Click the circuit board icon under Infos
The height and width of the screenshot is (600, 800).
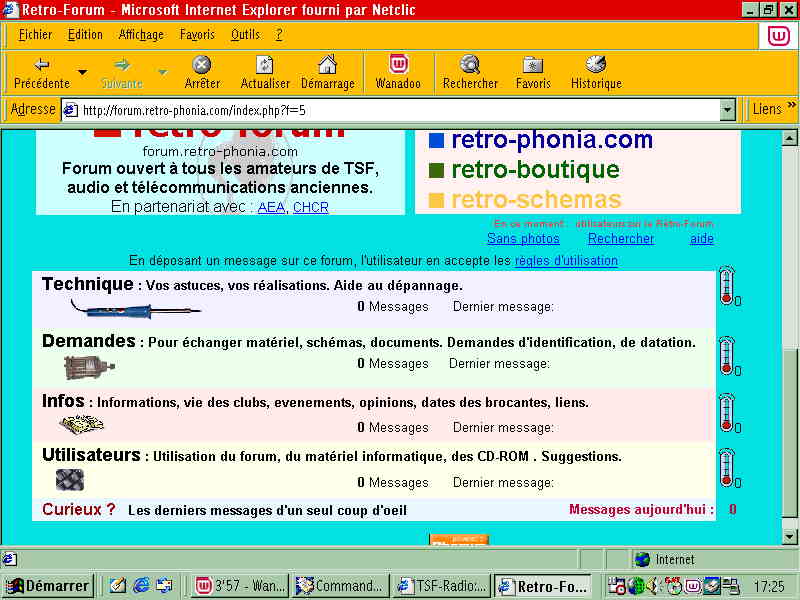tap(81, 424)
